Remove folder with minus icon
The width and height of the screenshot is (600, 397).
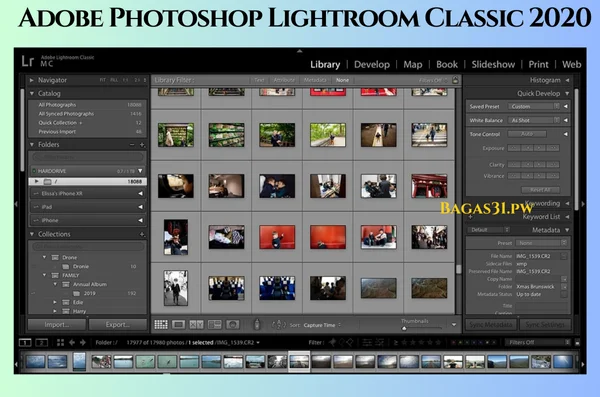pos(132,145)
